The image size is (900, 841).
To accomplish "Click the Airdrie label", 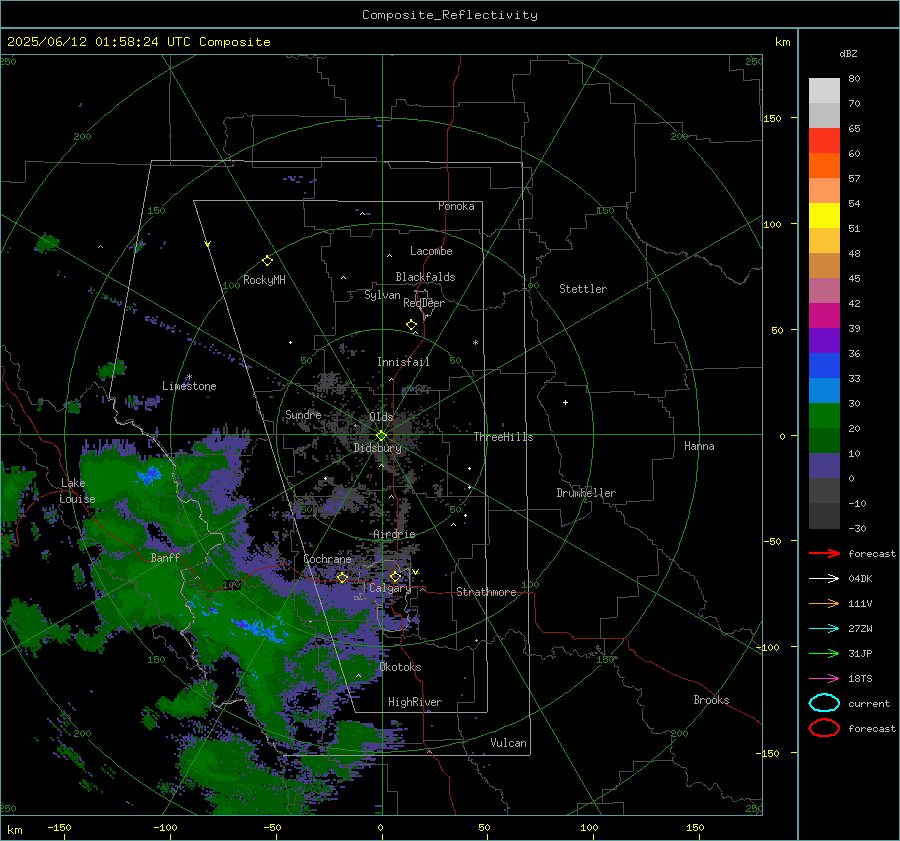I will pos(394,534).
